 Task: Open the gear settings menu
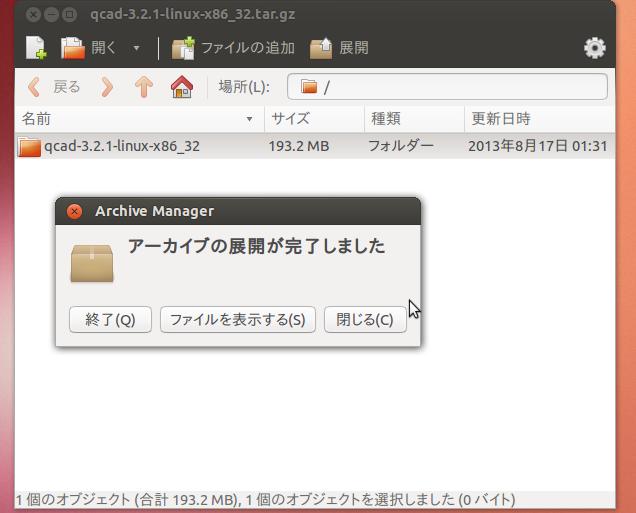click(595, 48)
